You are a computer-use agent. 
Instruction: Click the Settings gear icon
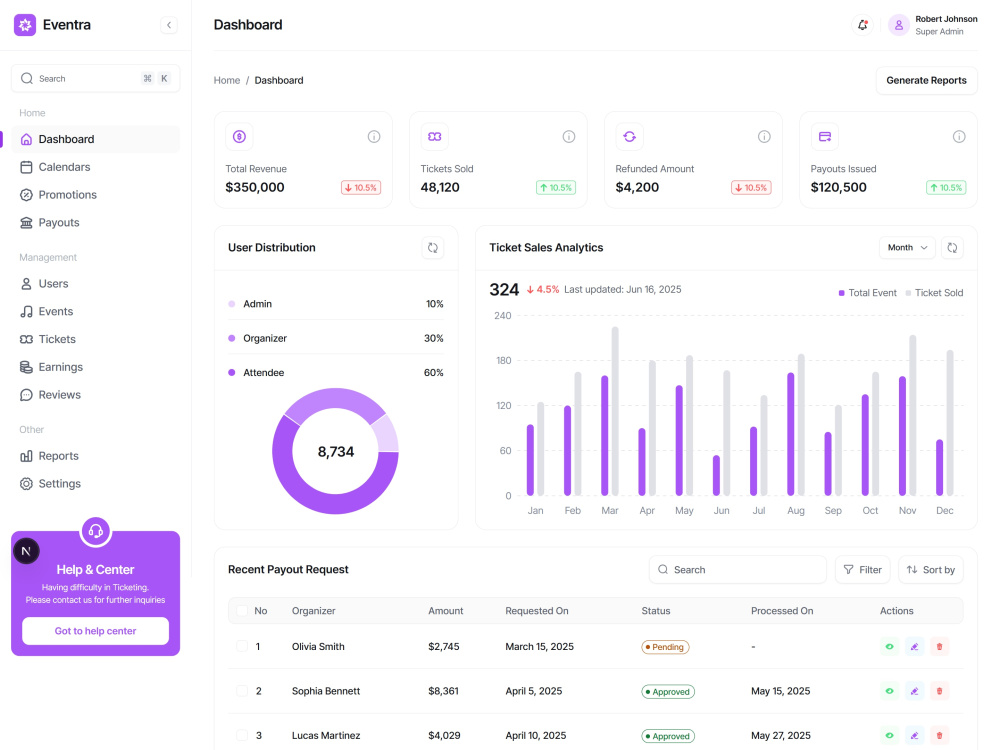tap(26, 483)
